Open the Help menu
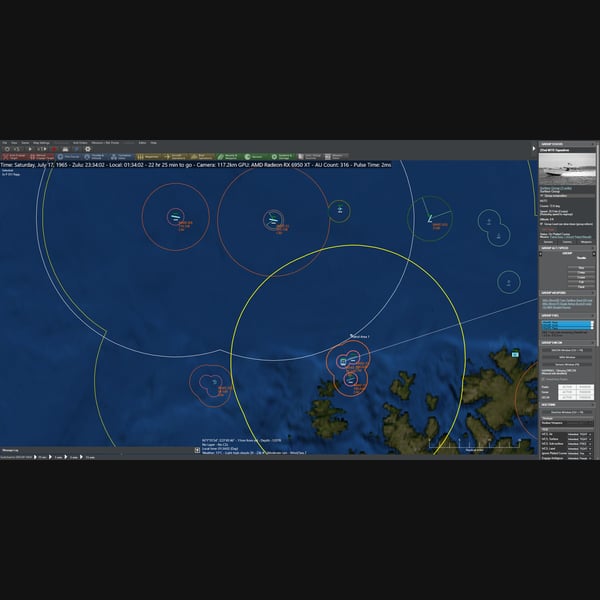 pyautogui.click(x=153, y=143)
